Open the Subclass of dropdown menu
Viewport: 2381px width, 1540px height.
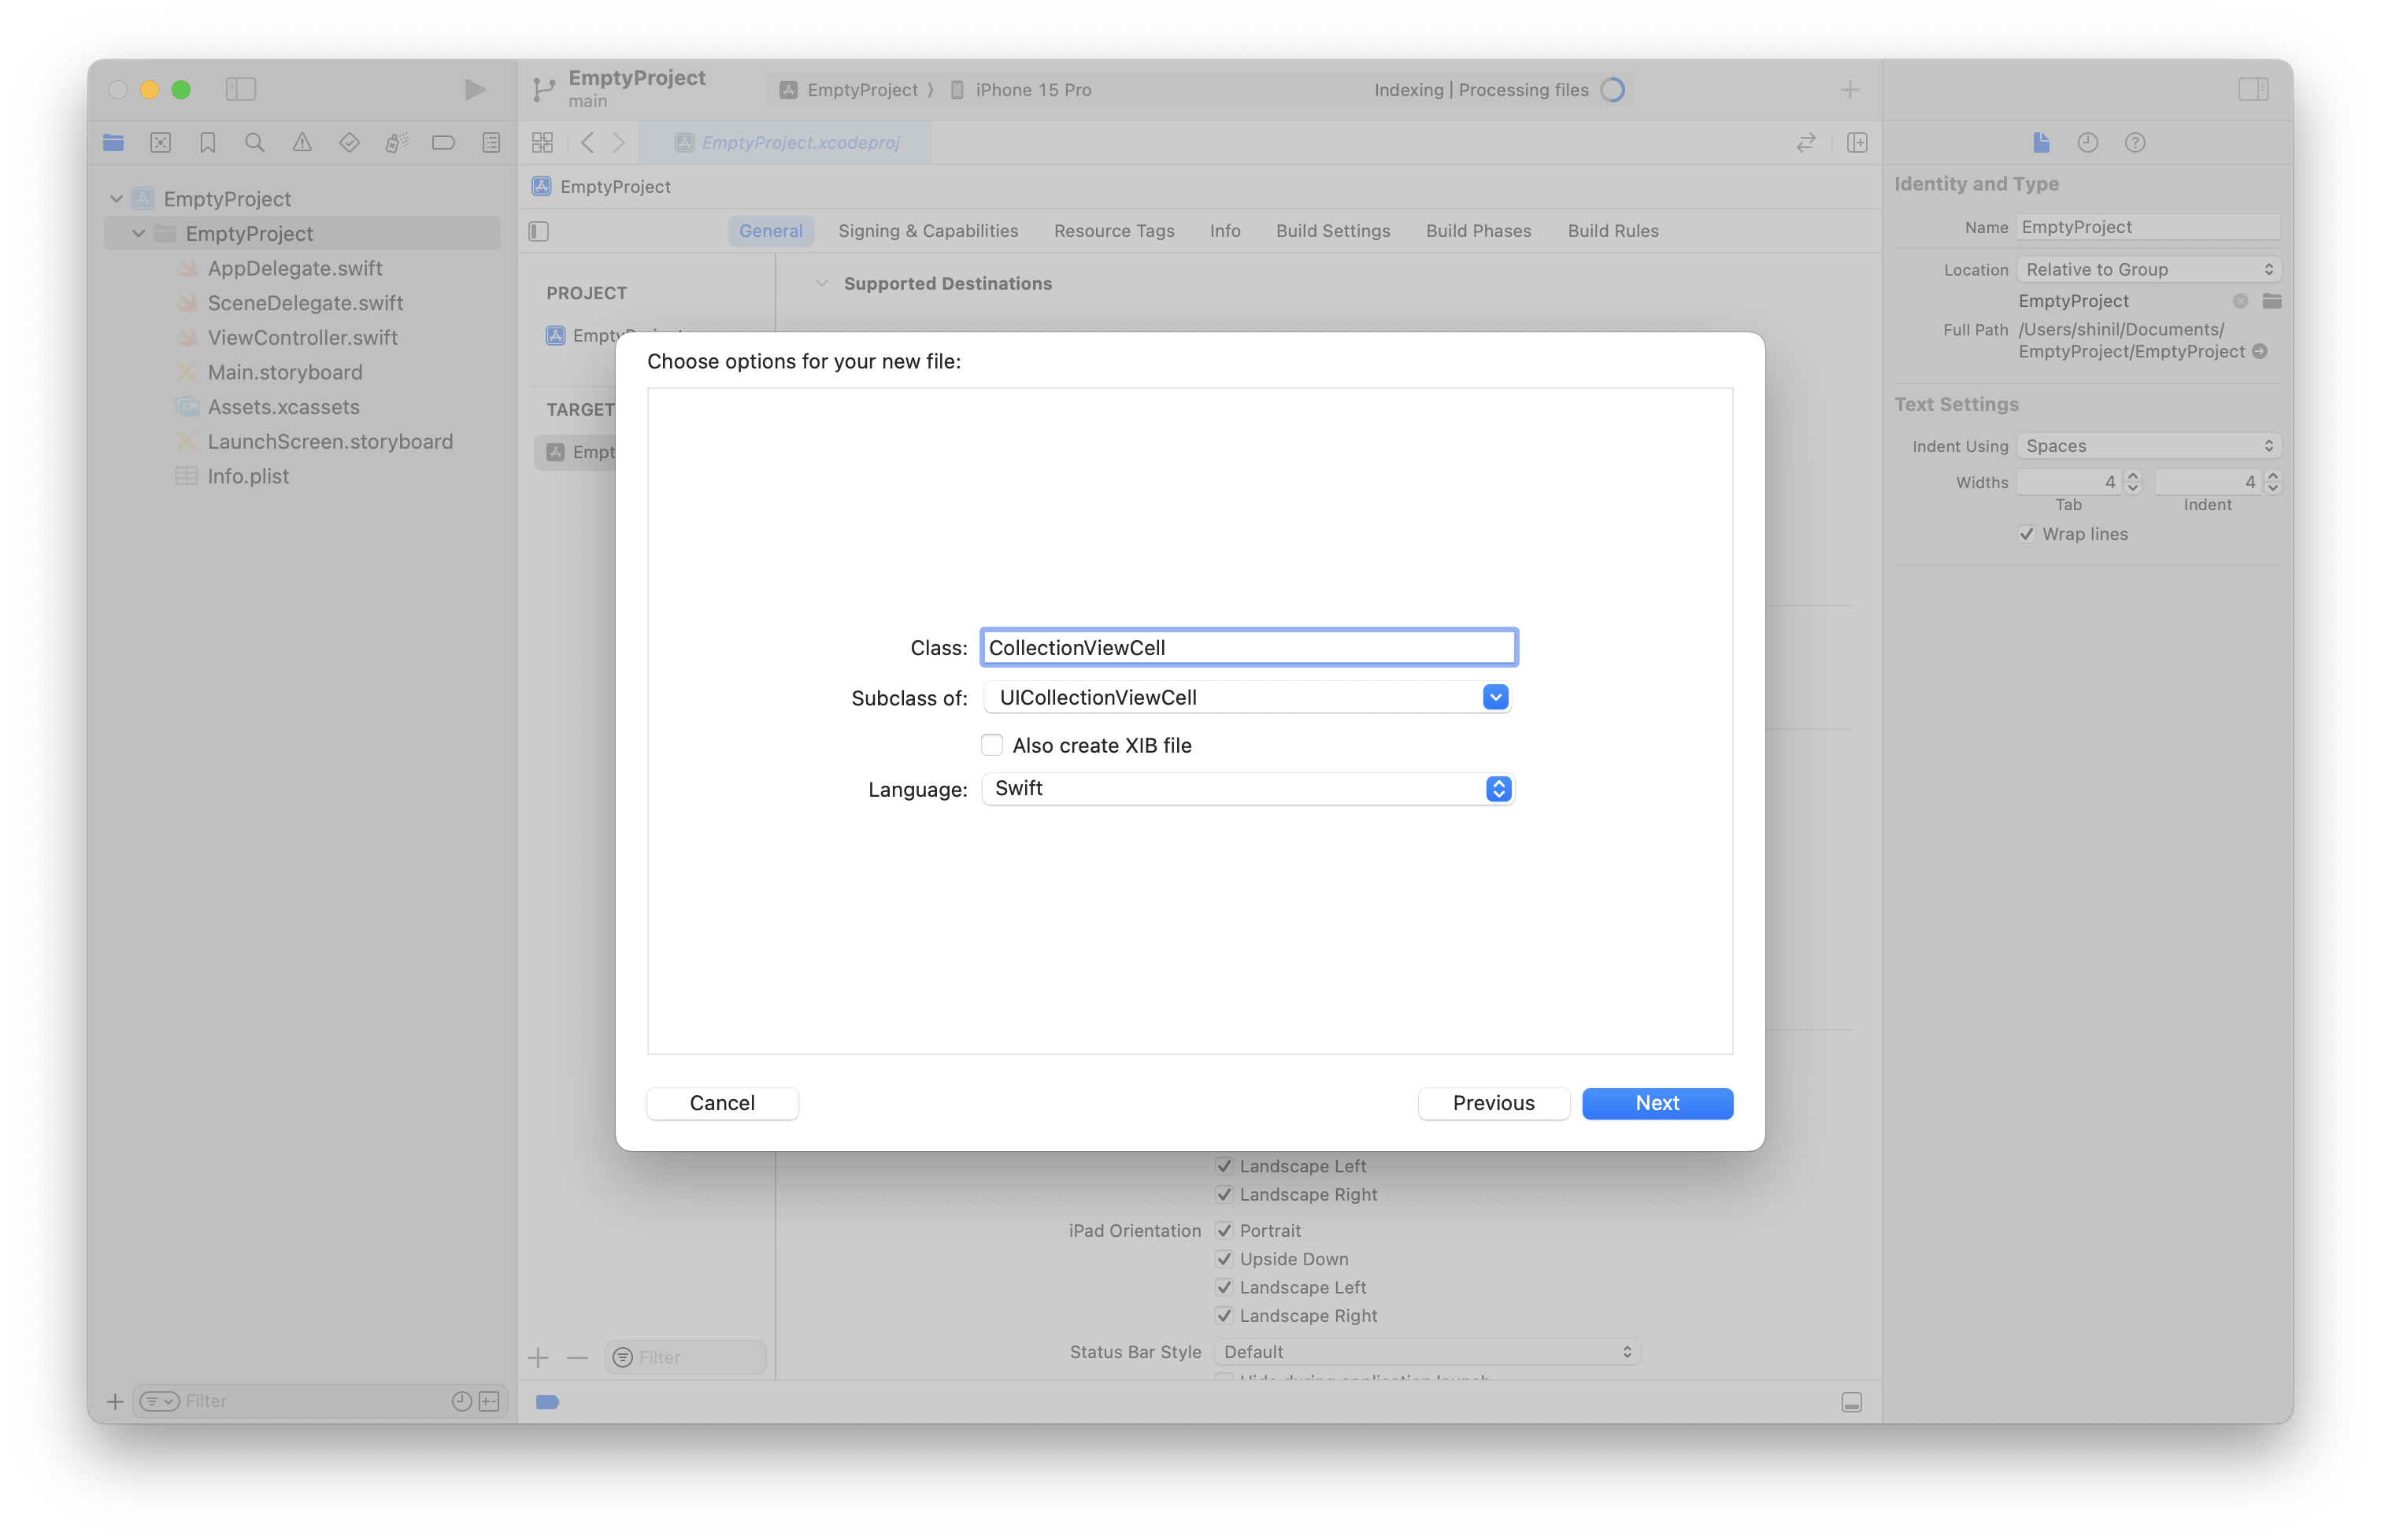(1494, 696)
